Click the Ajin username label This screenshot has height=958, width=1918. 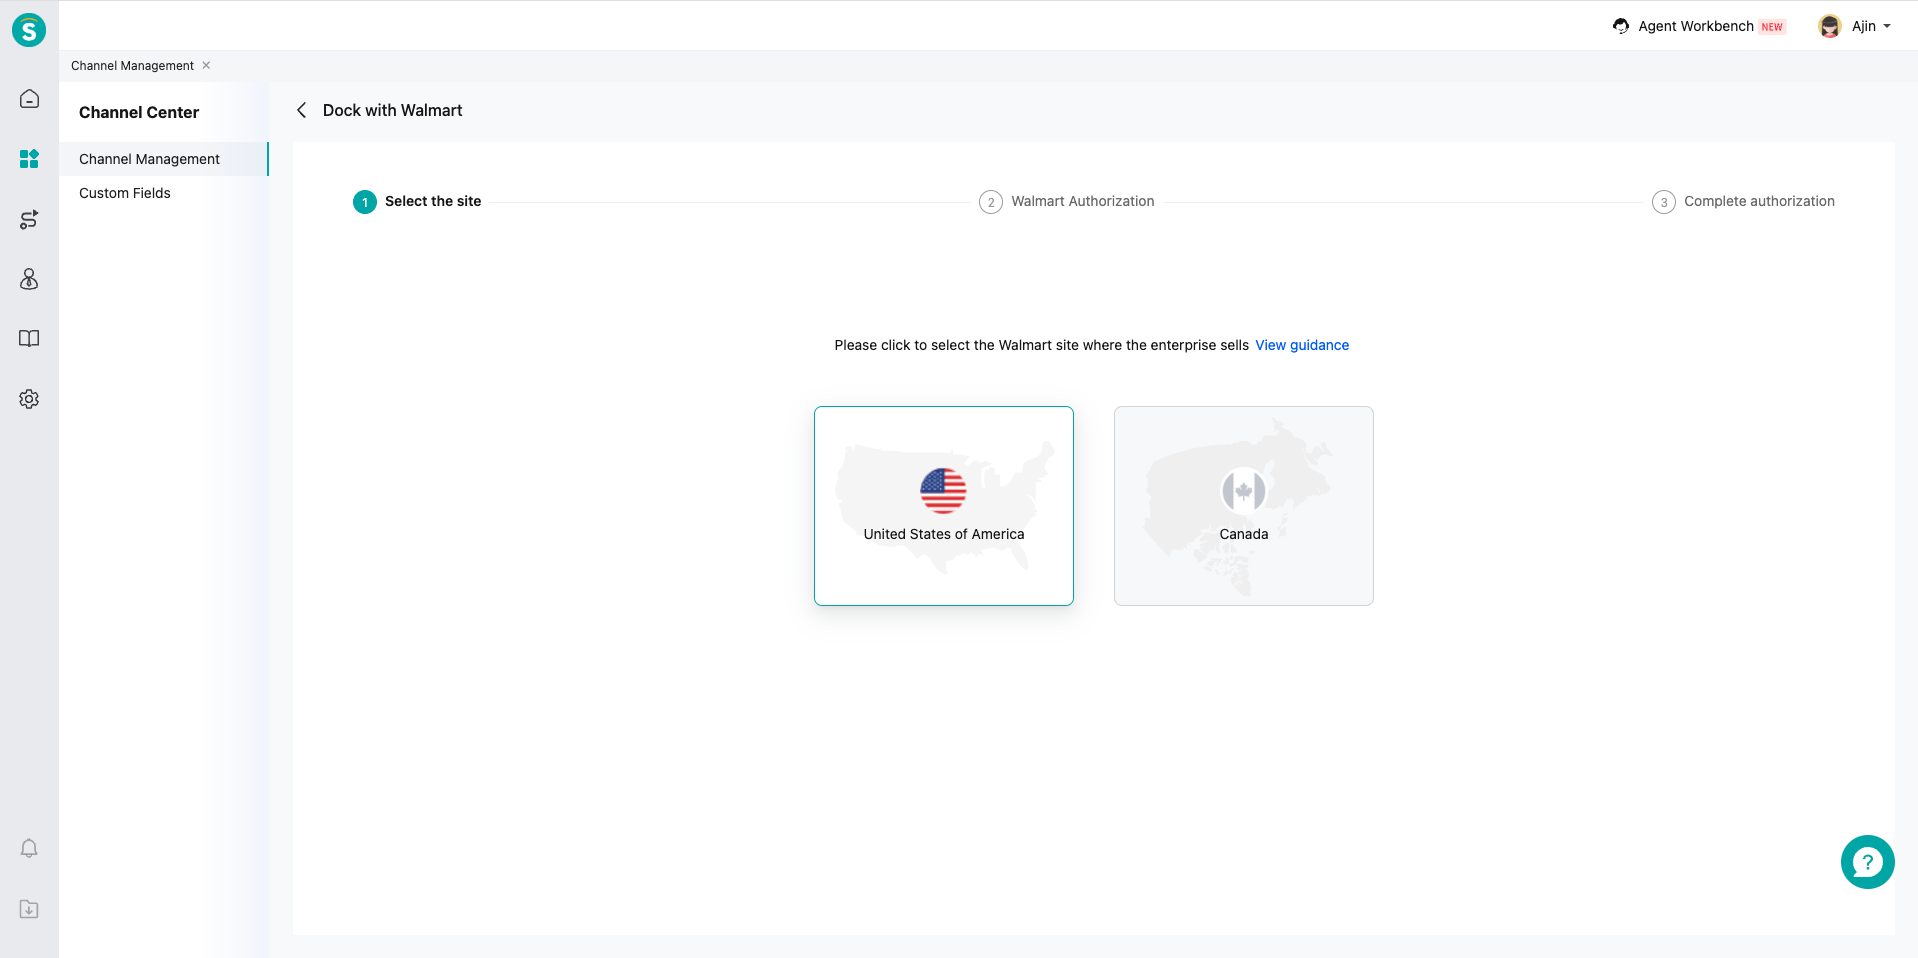1863,26
